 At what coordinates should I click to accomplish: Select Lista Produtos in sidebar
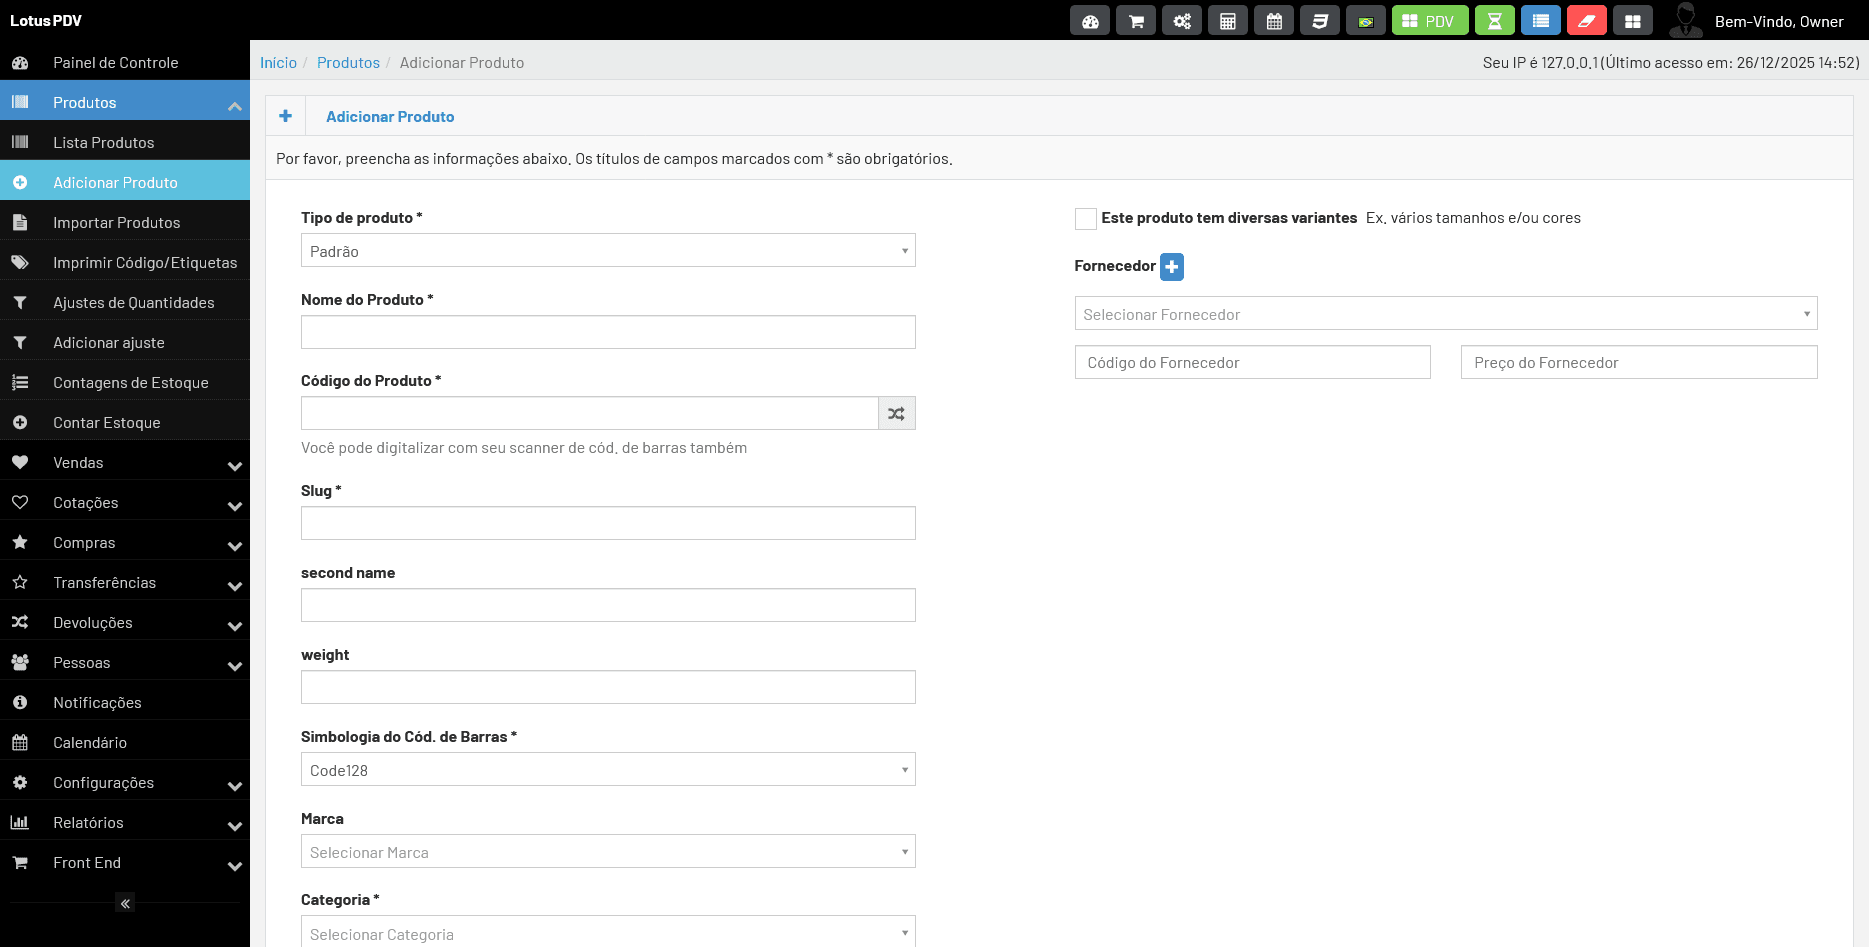pos(104,143)
